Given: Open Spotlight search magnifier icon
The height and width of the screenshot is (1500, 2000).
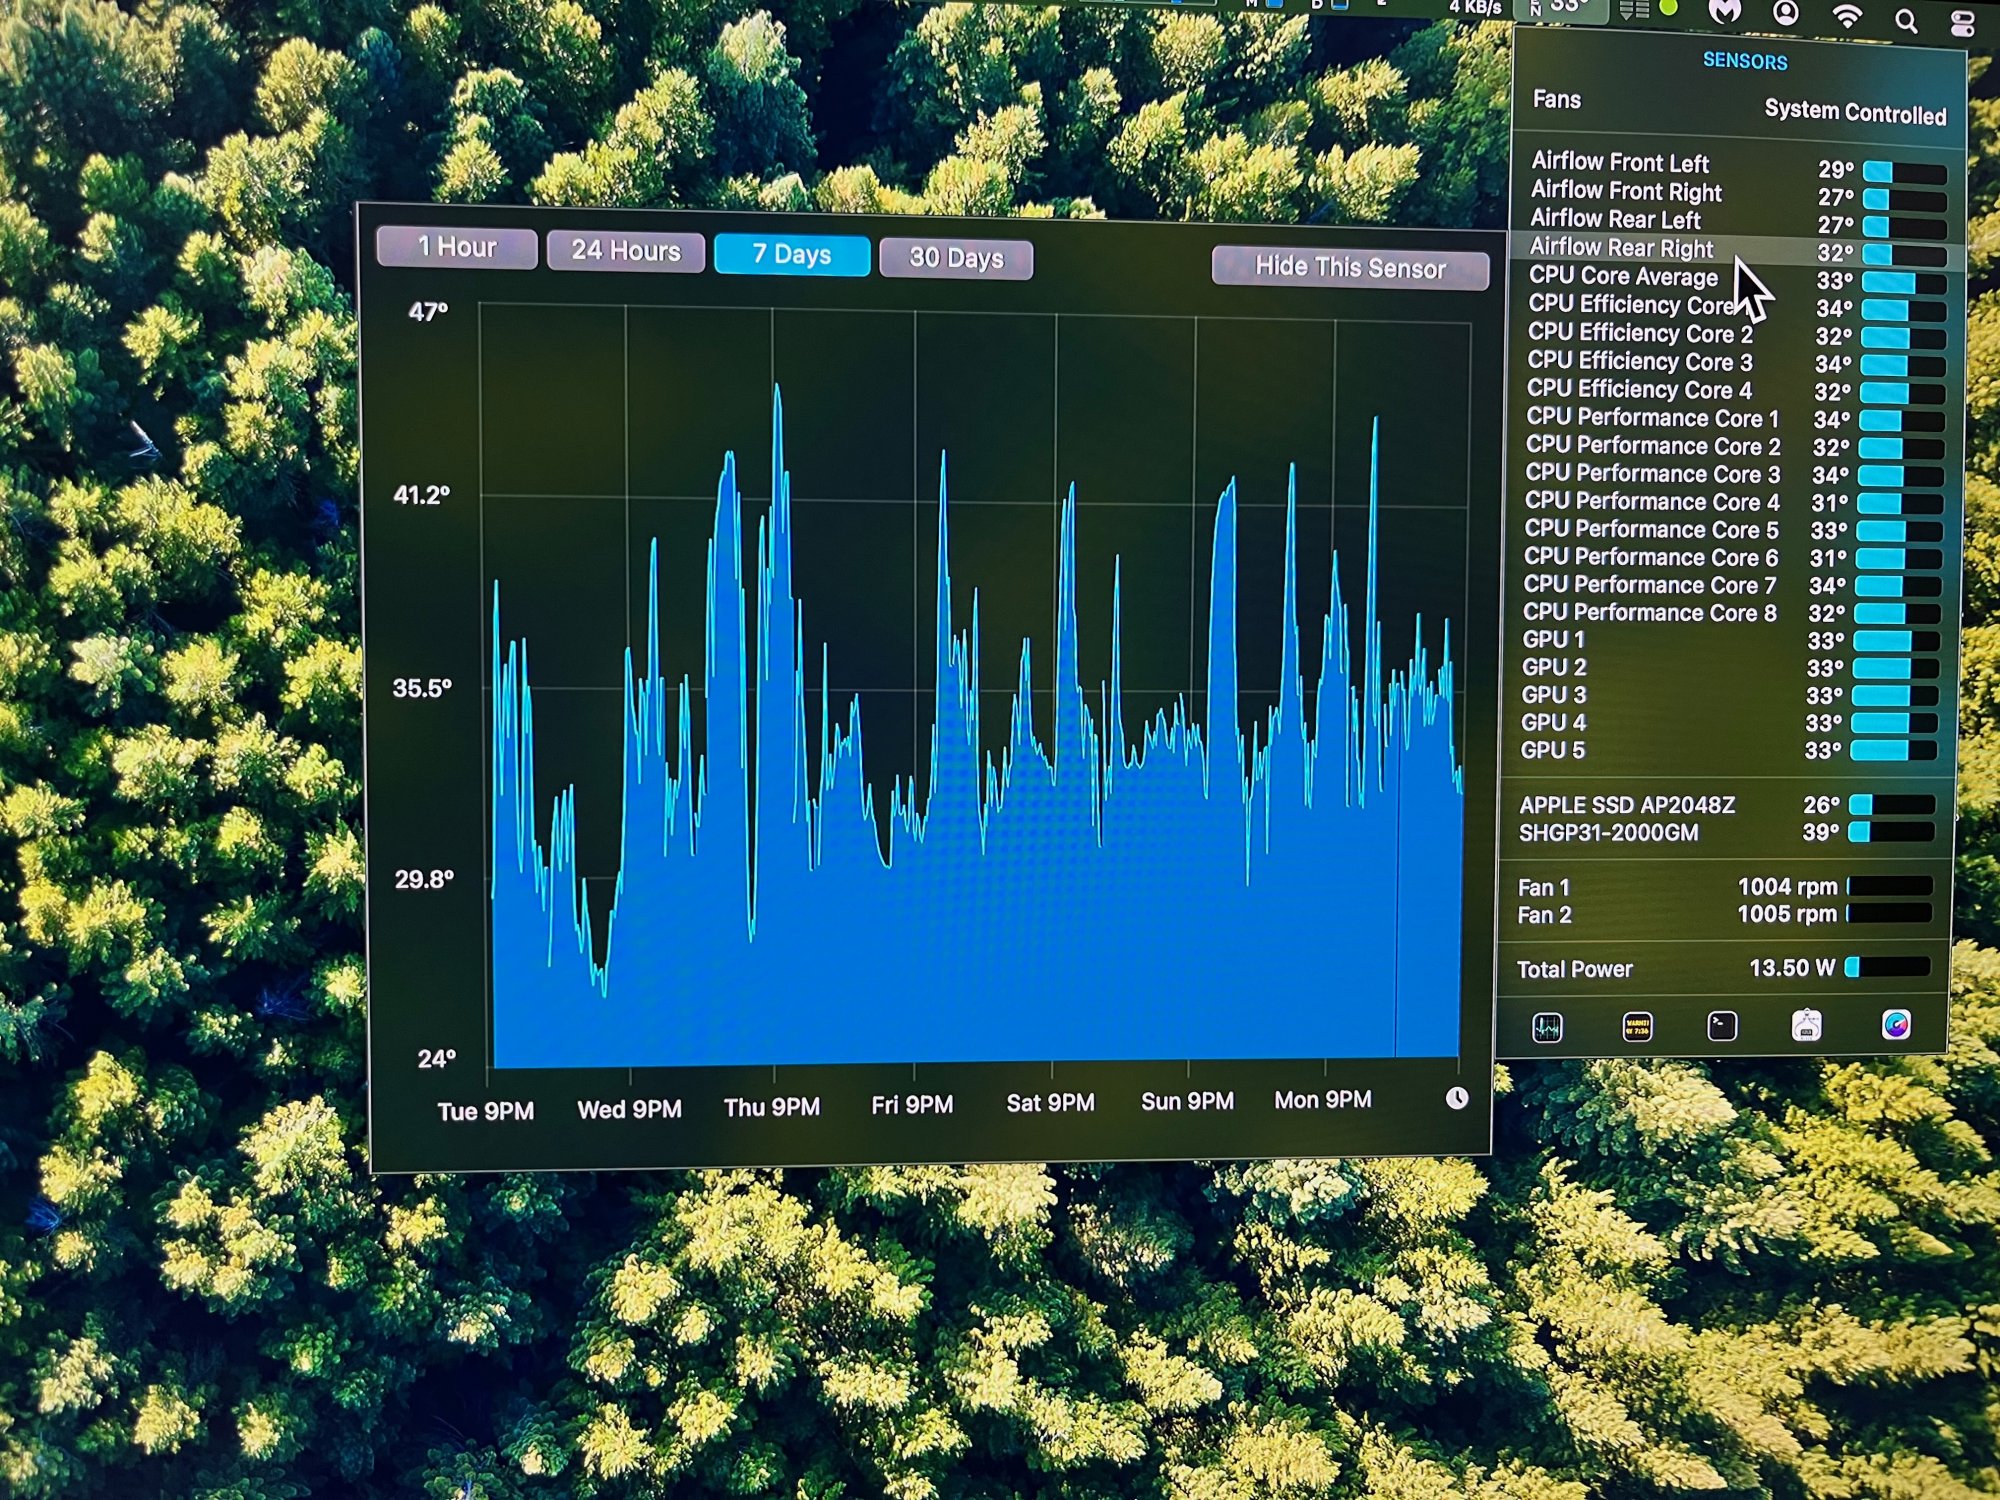Looking at the screenshot, I should tap(1906, 21).
